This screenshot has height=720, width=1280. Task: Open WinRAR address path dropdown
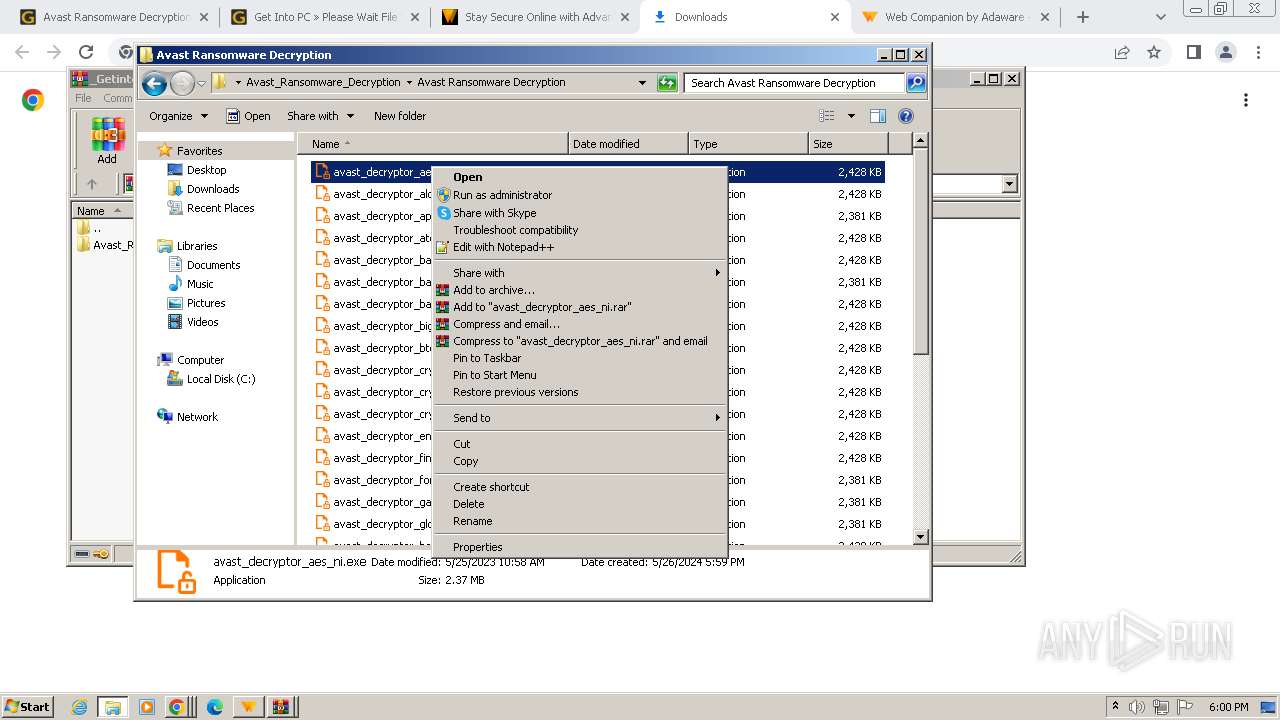(x=1009, y=184)
